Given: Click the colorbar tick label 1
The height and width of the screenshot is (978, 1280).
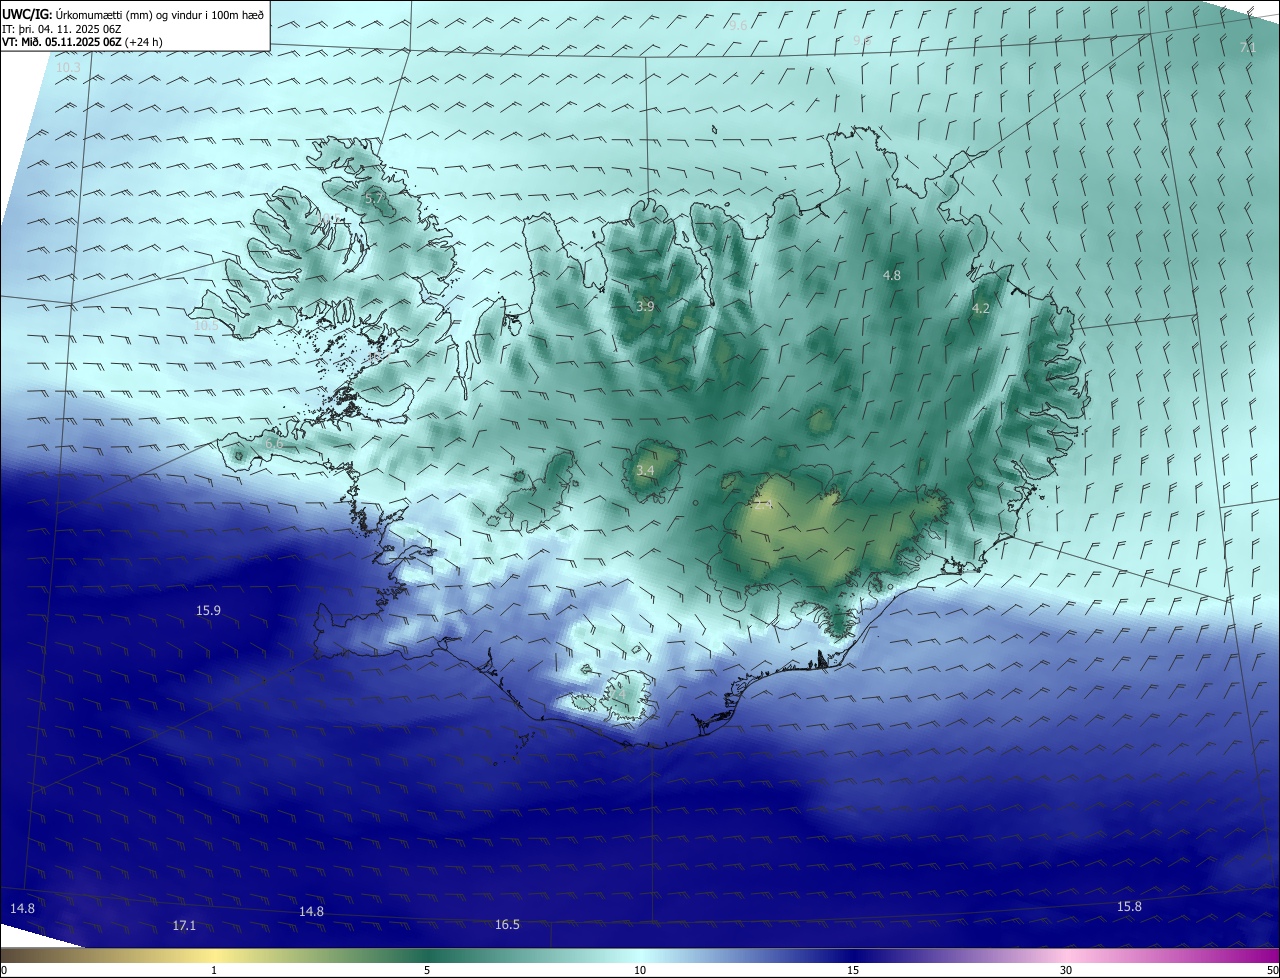Looking at the screenshot, I should point(214,970).
